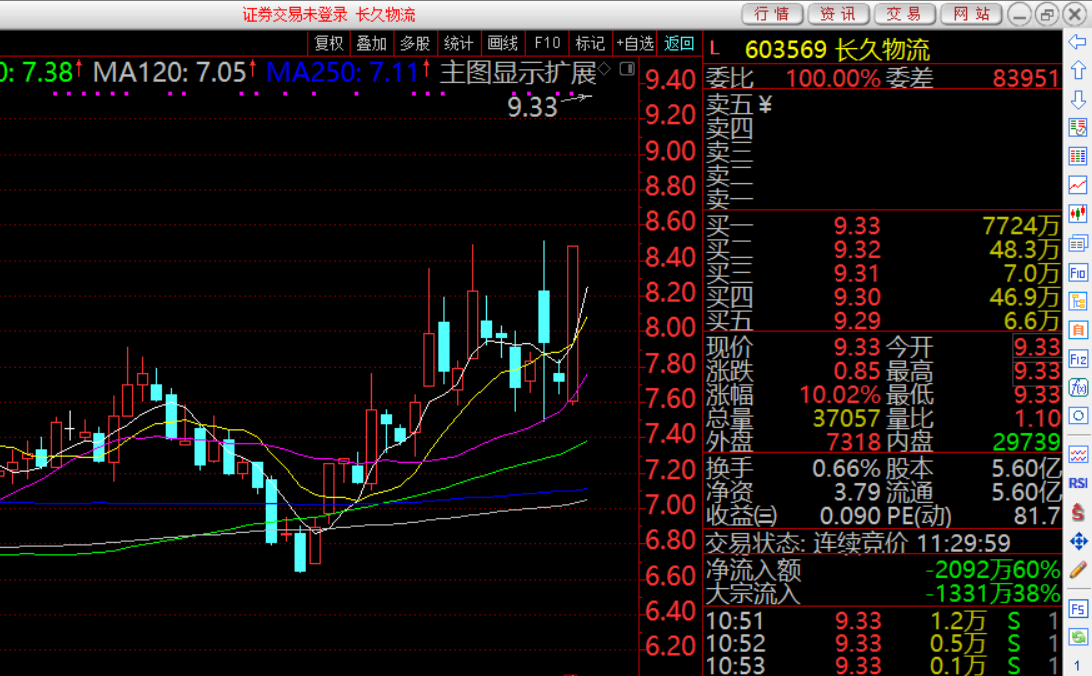Open the 交易 menu button
The height and width of the screenshot is (676, 1092).
click(x=904, y=14)
